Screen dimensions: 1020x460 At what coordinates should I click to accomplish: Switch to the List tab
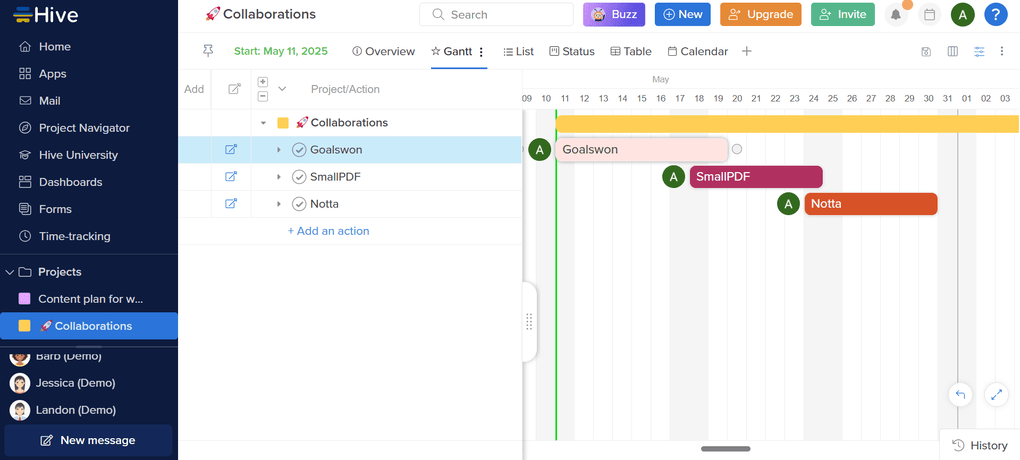518,51
